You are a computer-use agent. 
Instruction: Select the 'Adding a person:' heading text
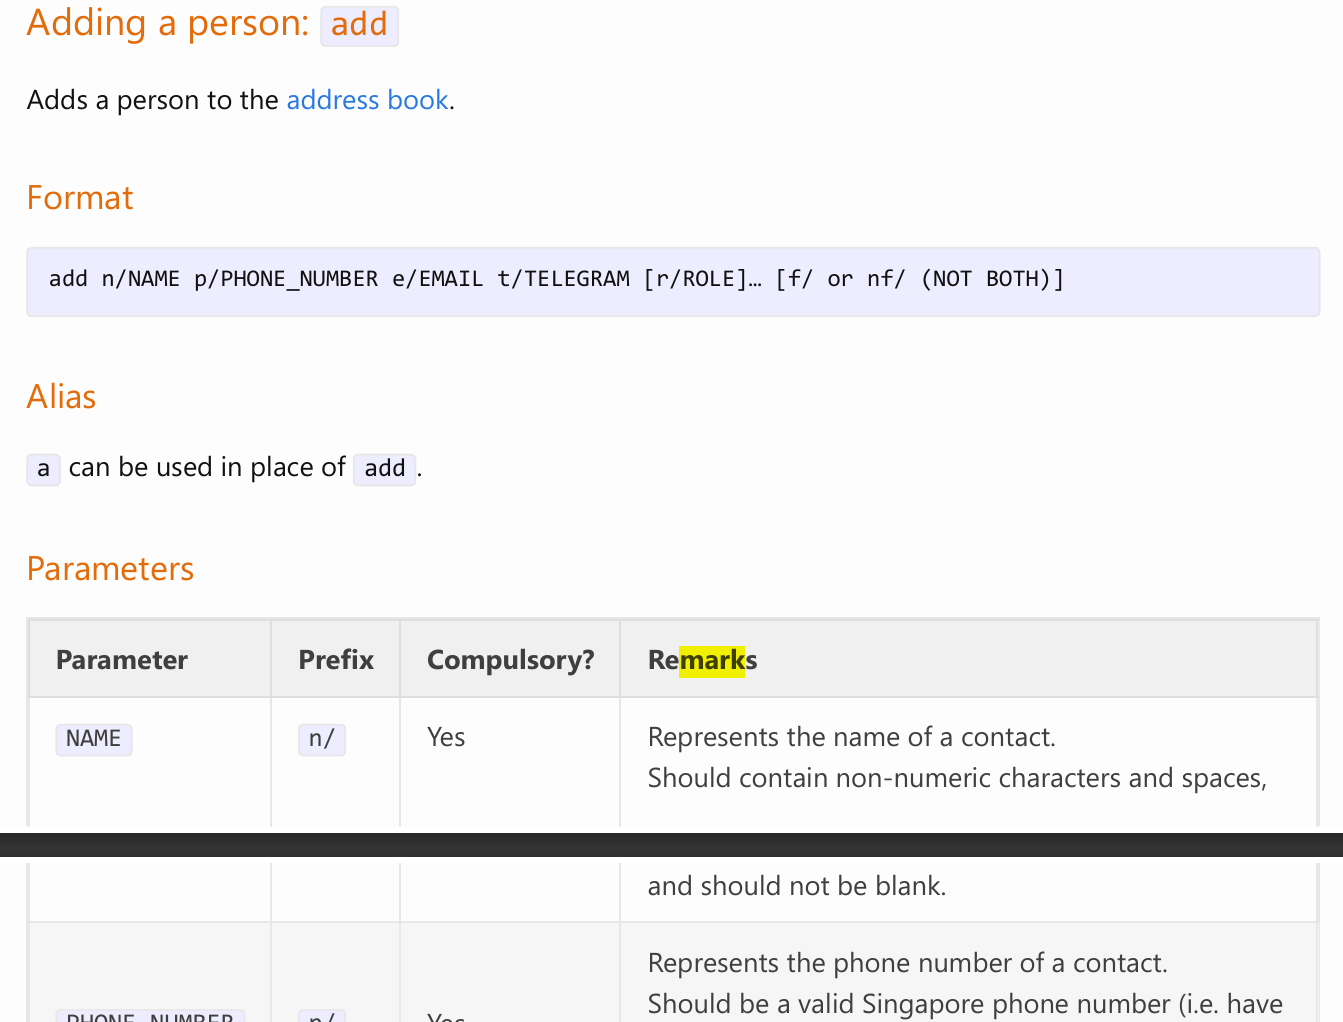click(x=168, y=23)
